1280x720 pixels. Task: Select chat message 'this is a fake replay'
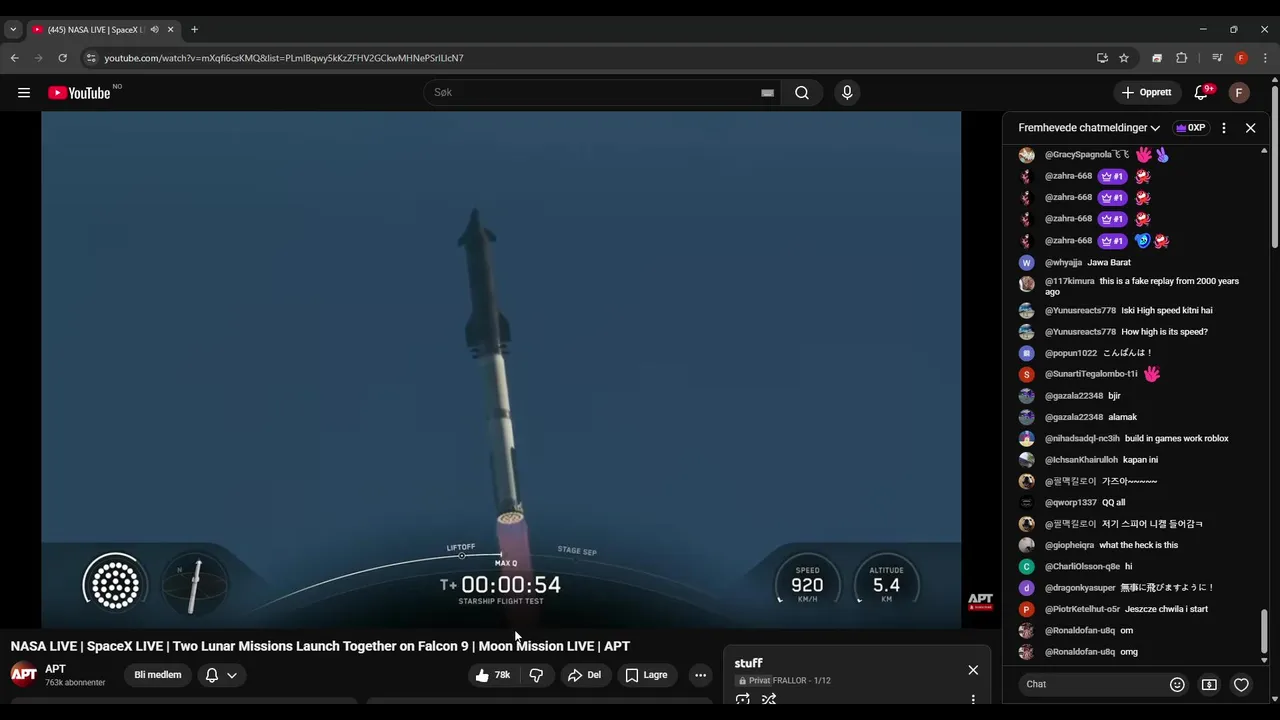[1140, 286]
